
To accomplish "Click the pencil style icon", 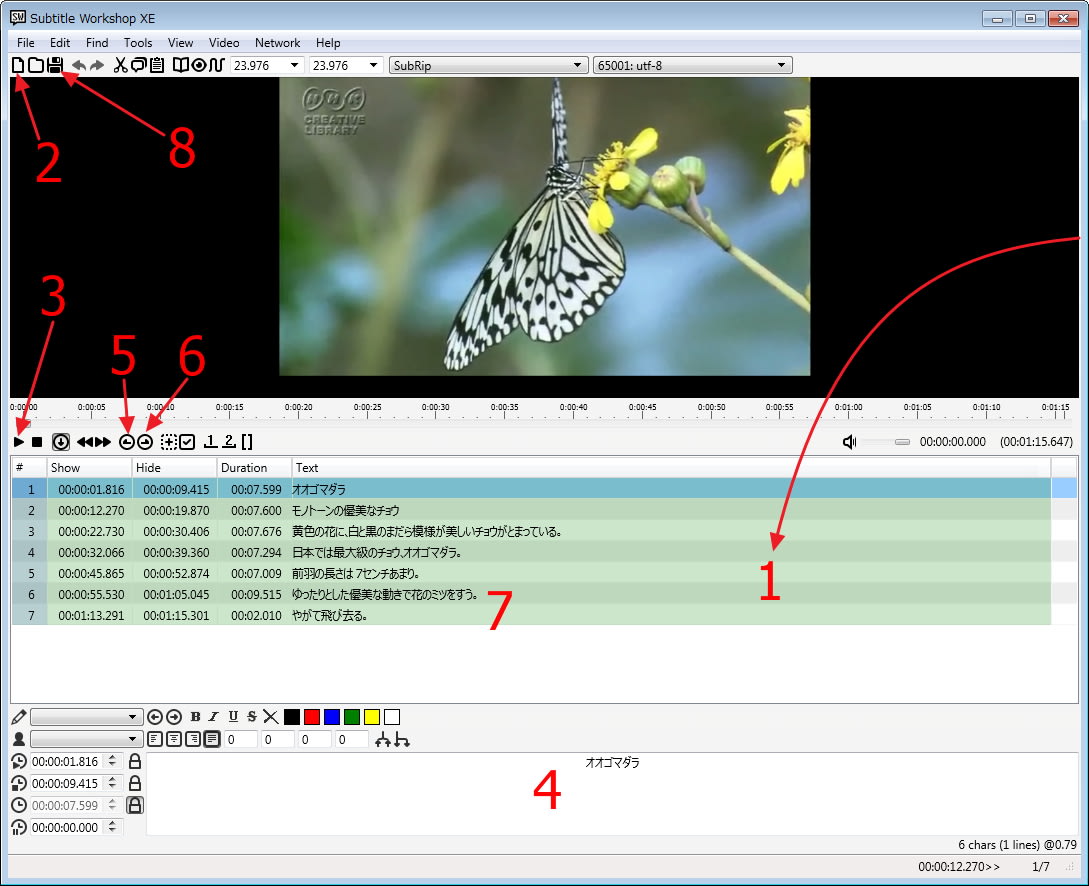I will (19, 717).
